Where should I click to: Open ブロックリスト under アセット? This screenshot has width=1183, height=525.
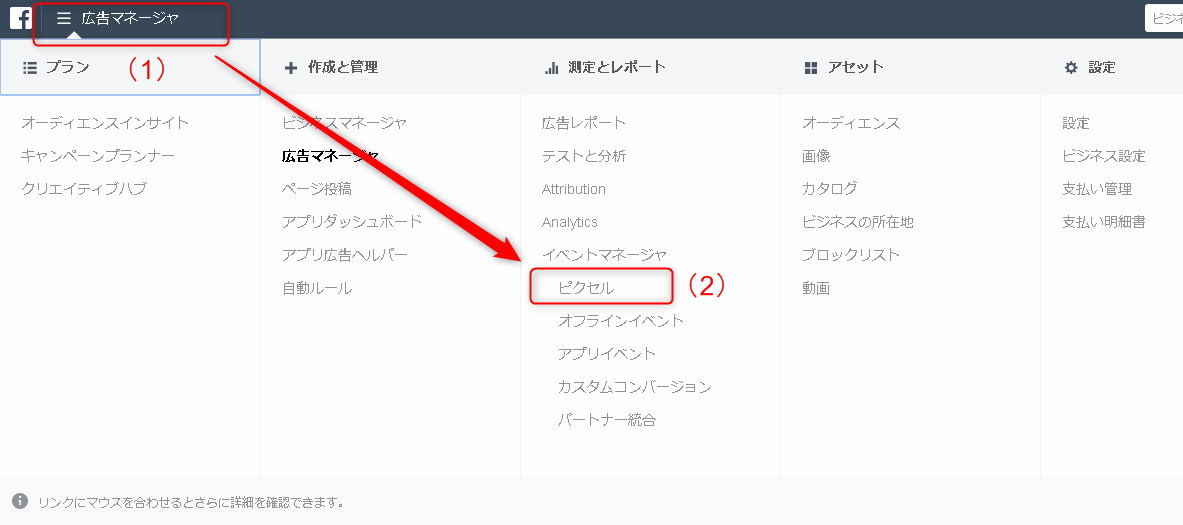pyautogui.click(x=851, y=255)
